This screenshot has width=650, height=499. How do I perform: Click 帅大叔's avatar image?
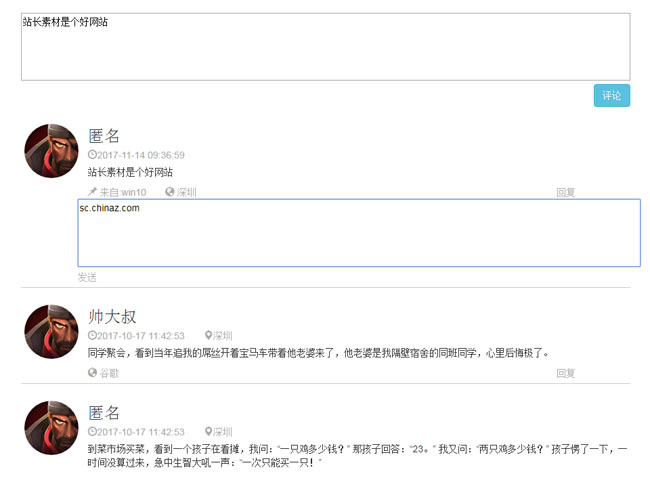pyautogui.click(x=51, y=332)
